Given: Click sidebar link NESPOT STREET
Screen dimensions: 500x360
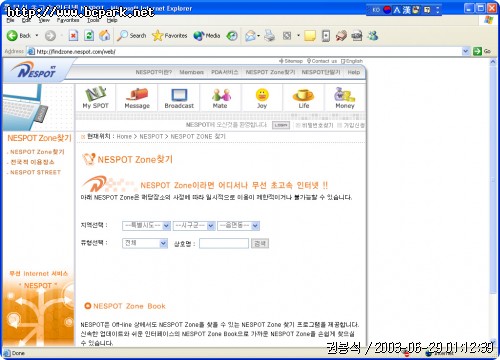Looking at the screenshot, I should (35, 172).
